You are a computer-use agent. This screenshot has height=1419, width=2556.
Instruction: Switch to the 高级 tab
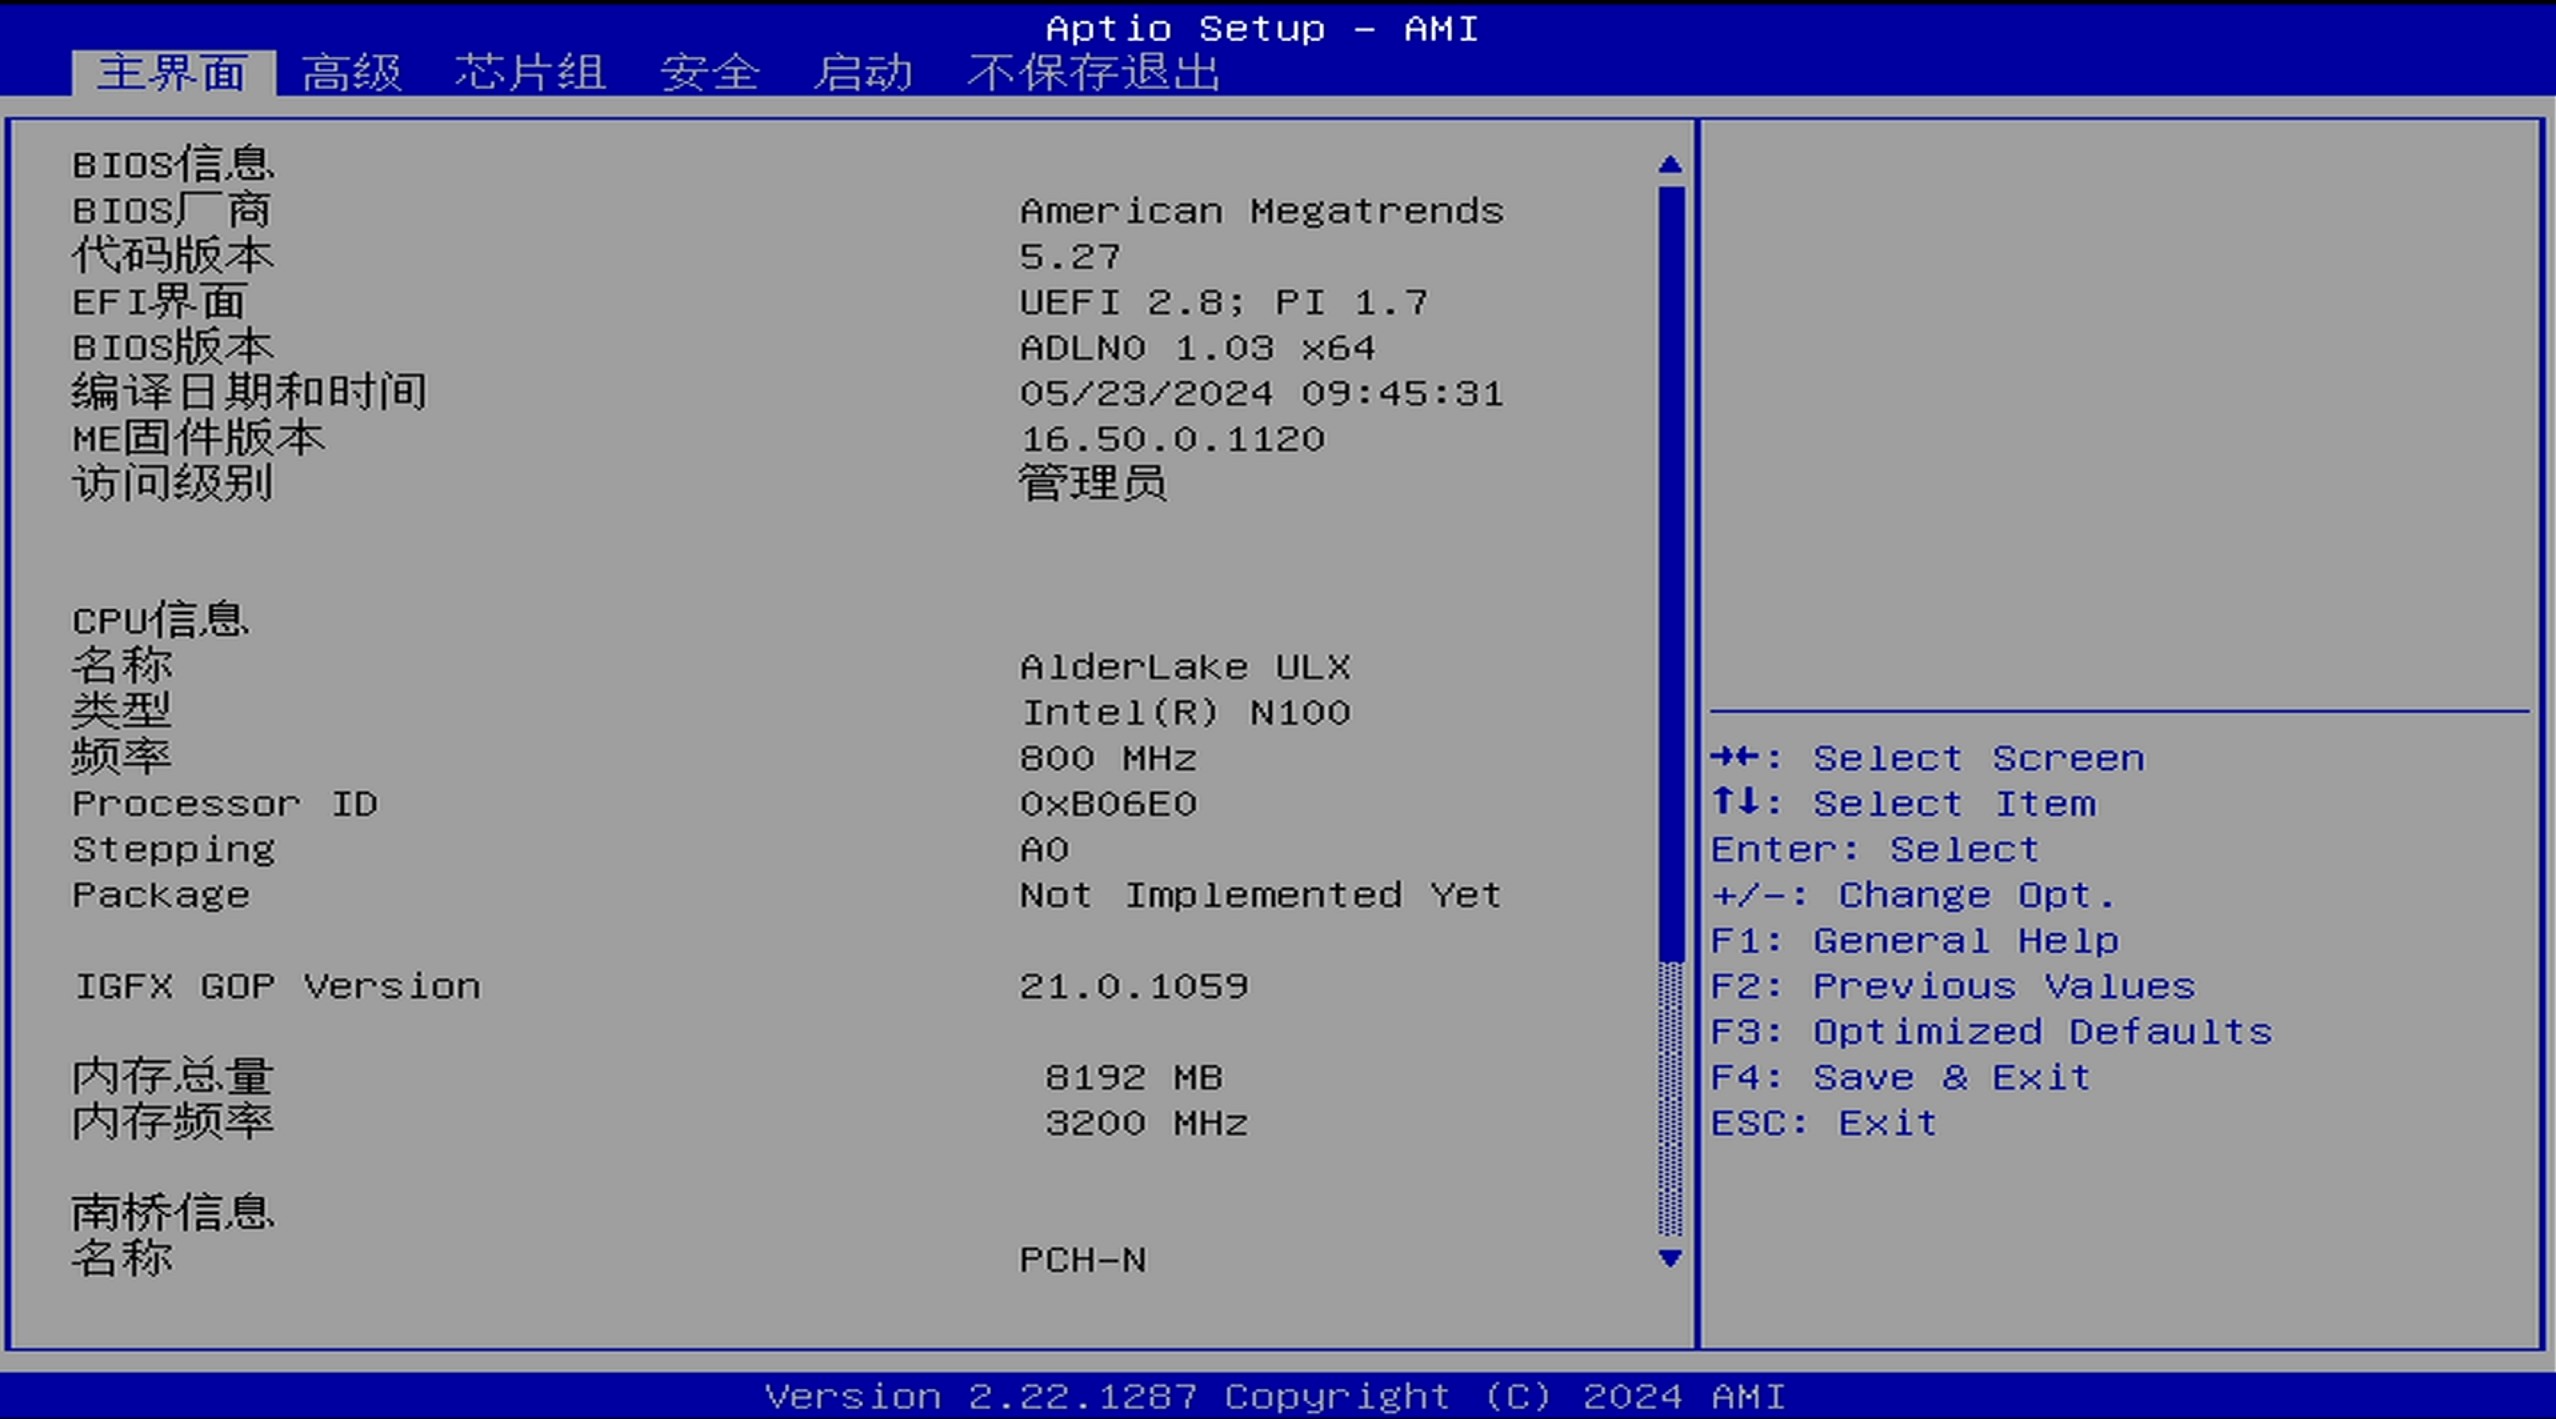click(x=352, y=73)
